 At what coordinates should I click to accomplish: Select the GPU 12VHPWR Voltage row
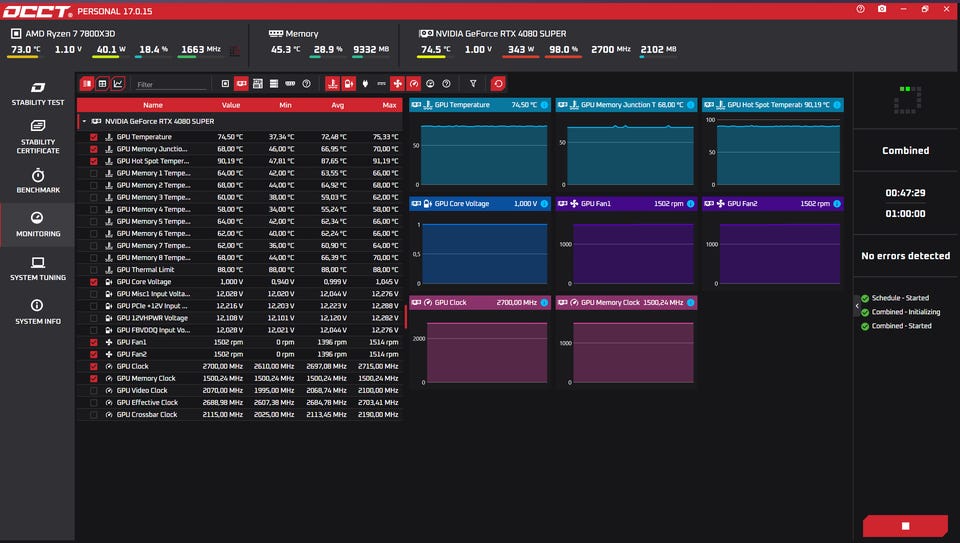(x=240, y=318)
